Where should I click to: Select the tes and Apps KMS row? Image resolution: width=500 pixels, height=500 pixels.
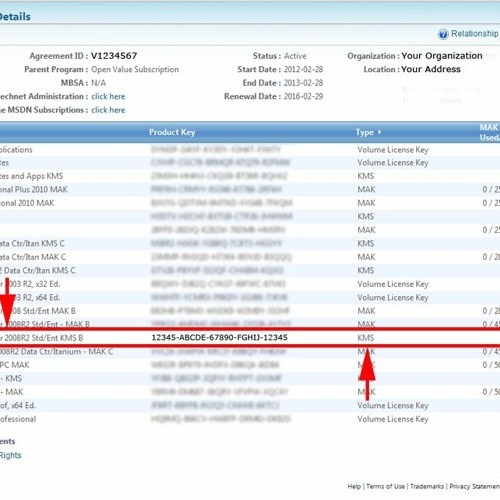[250, 176]
